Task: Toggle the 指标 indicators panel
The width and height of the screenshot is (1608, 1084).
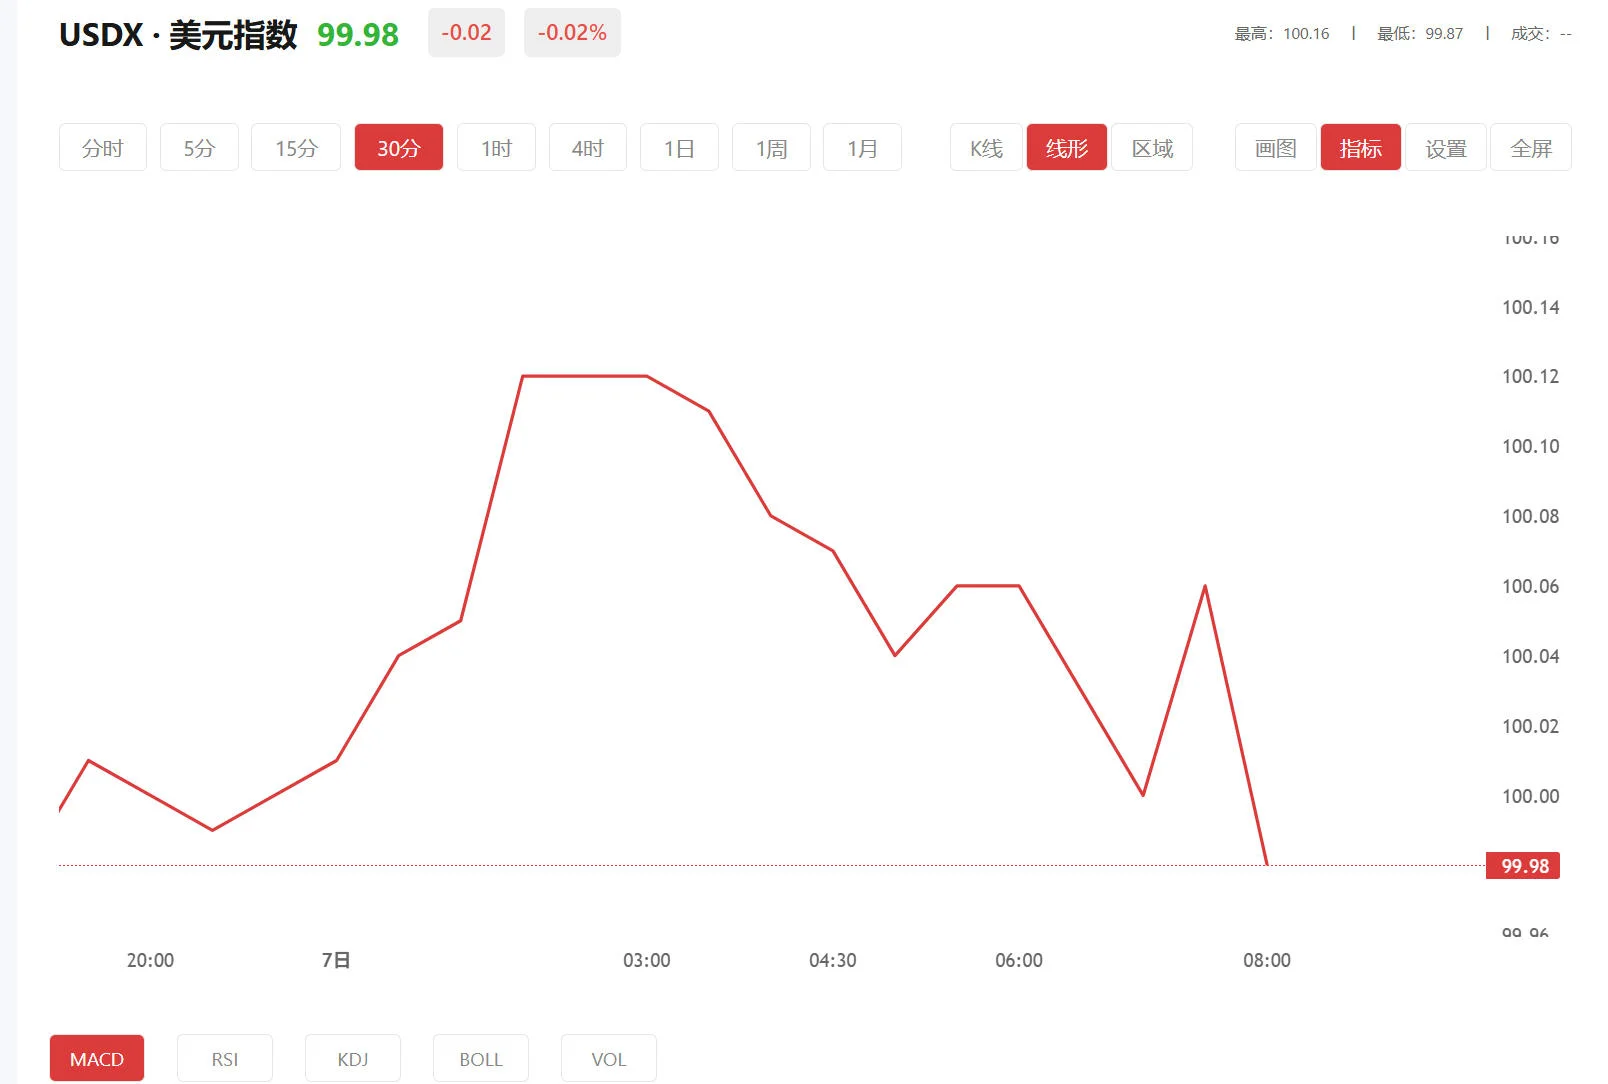Action: tap(1360, 148)
